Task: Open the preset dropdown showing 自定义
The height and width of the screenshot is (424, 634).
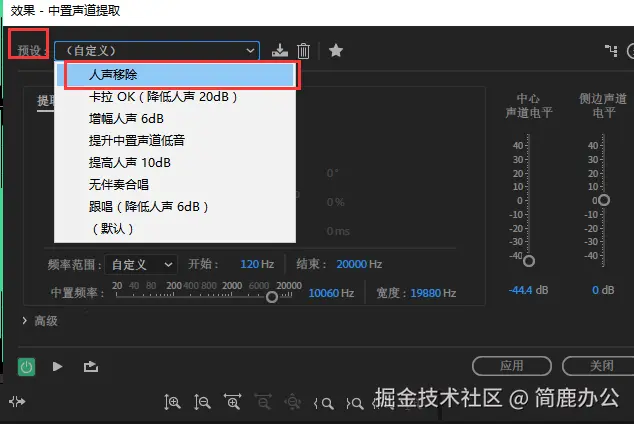Action: pos(157,51)
